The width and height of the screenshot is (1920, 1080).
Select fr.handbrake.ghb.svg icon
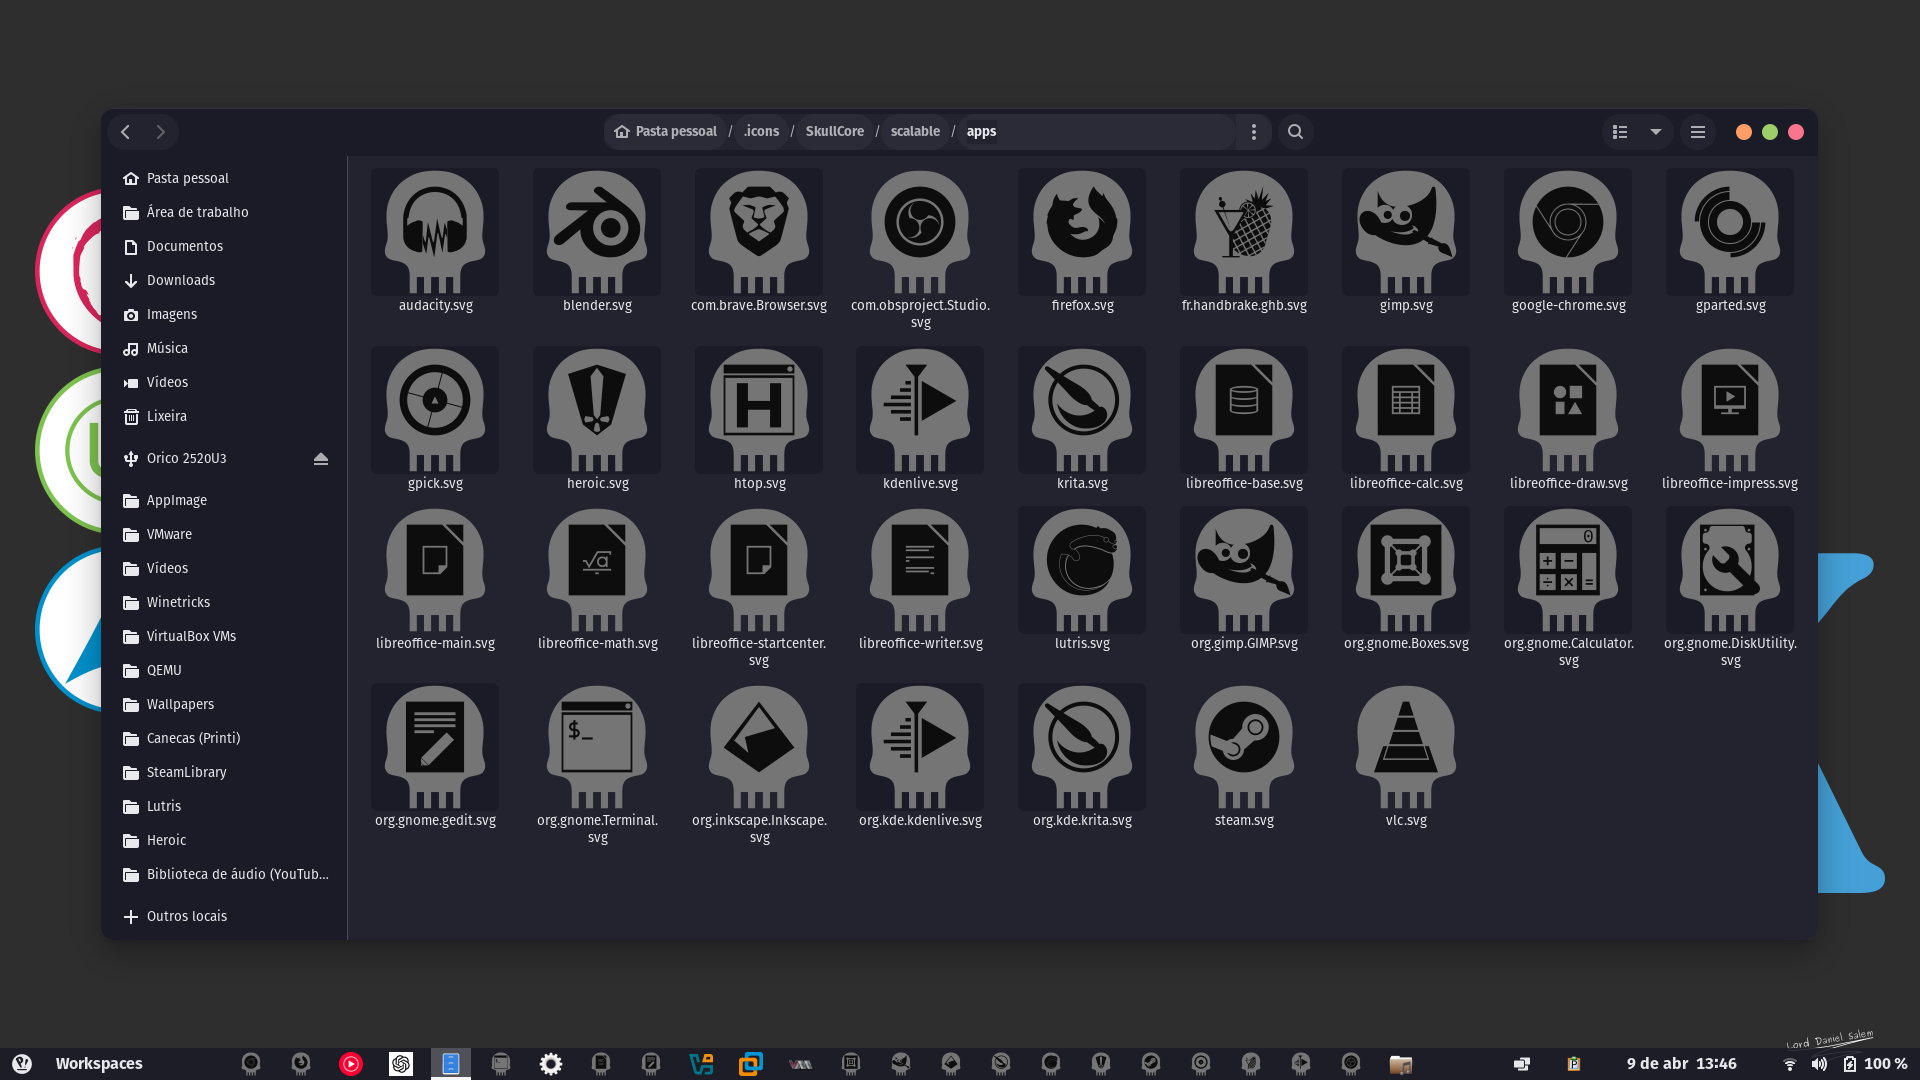pos(1244,232)
